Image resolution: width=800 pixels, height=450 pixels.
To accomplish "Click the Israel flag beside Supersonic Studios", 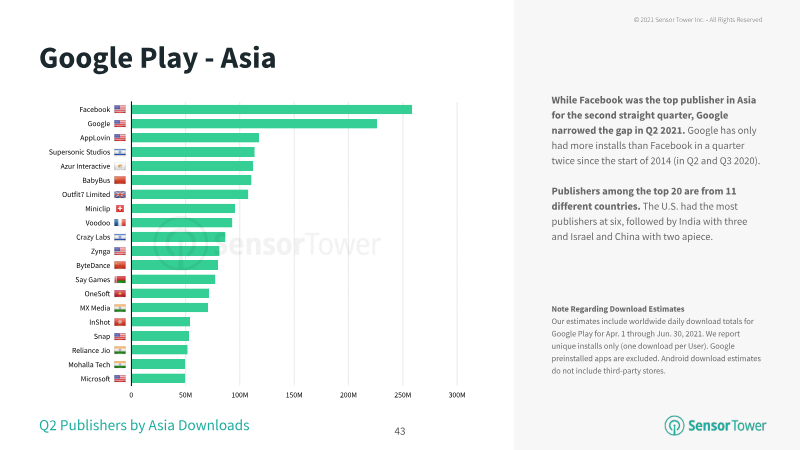I will pyautogui.click(x=120, y=152).
